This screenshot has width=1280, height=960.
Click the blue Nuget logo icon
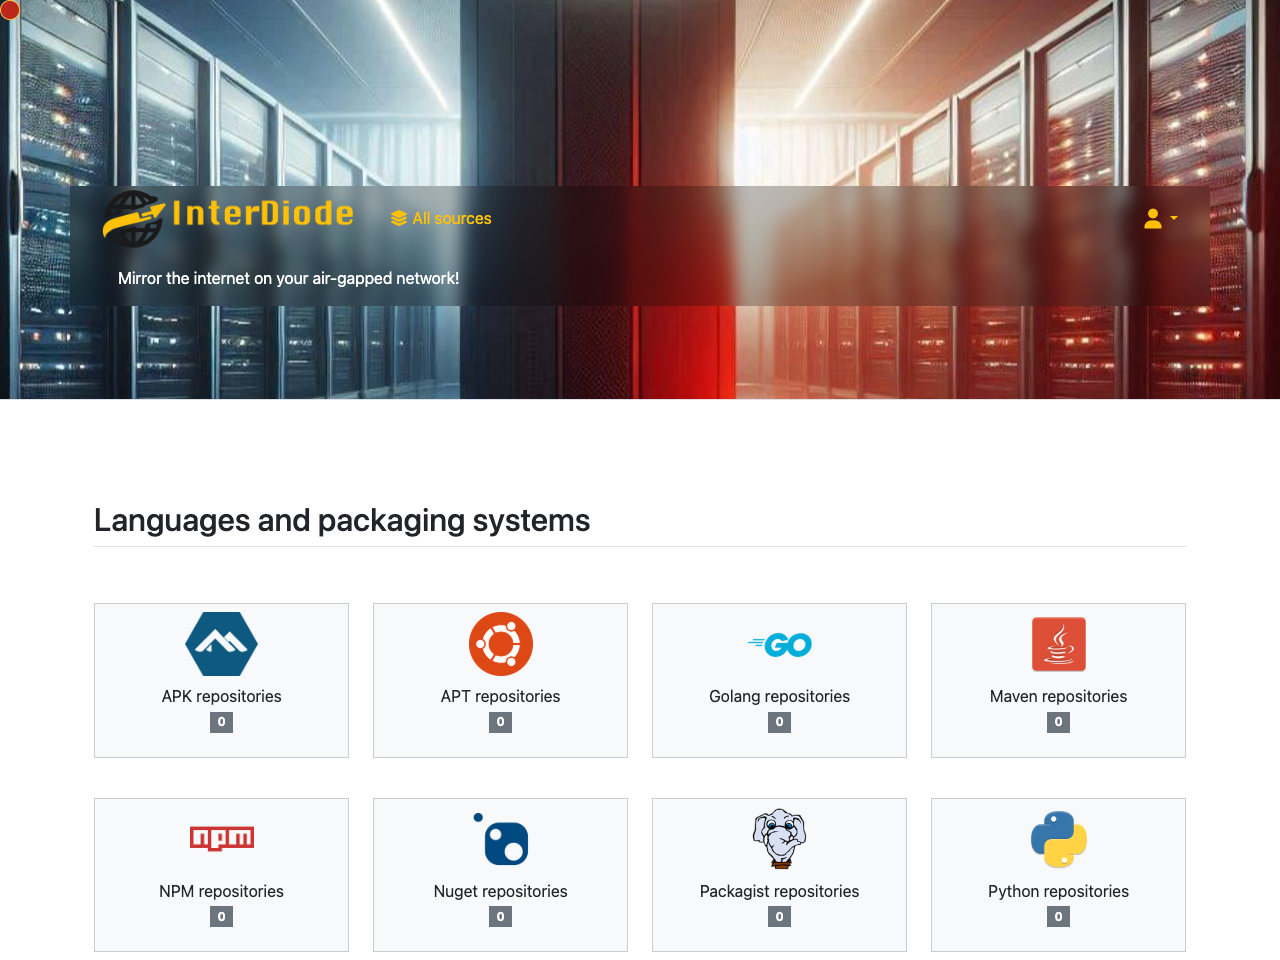pyautogui.click(x=502, y=839)
